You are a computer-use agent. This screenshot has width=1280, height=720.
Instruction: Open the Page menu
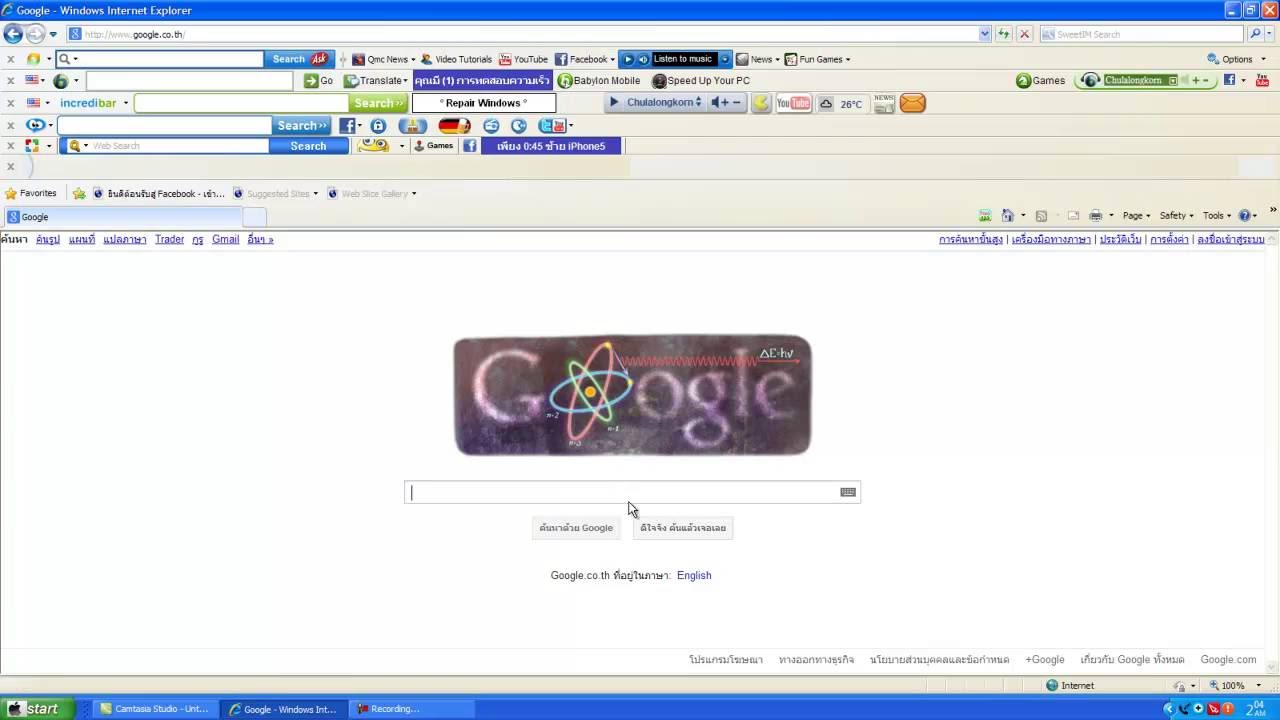point(1136,215)
